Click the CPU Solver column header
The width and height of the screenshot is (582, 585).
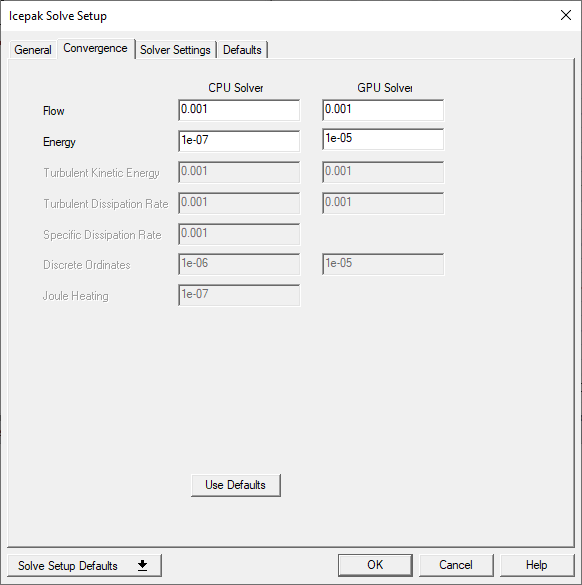(236, 88)
